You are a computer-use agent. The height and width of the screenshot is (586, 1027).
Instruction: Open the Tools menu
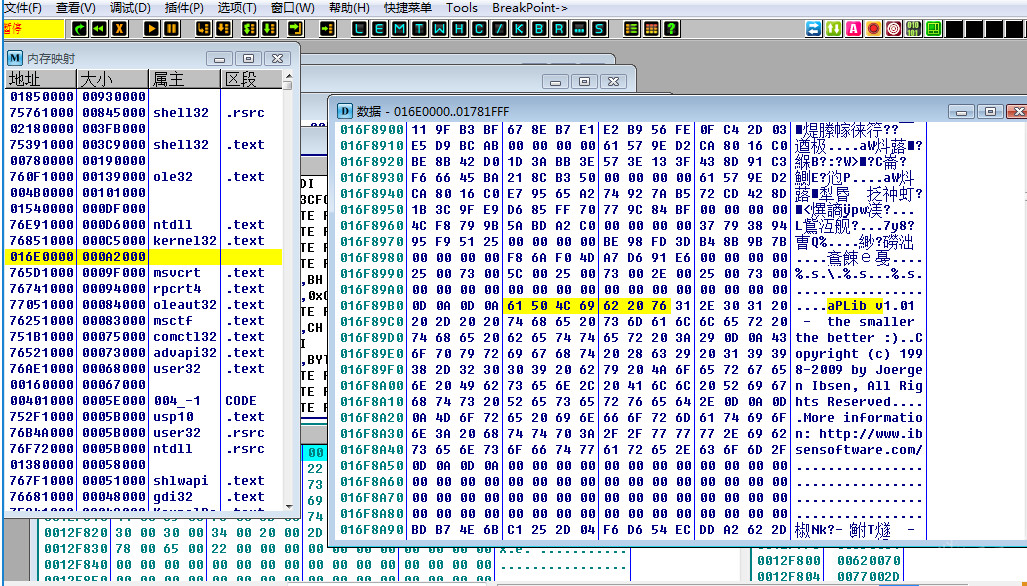(462, 8)
